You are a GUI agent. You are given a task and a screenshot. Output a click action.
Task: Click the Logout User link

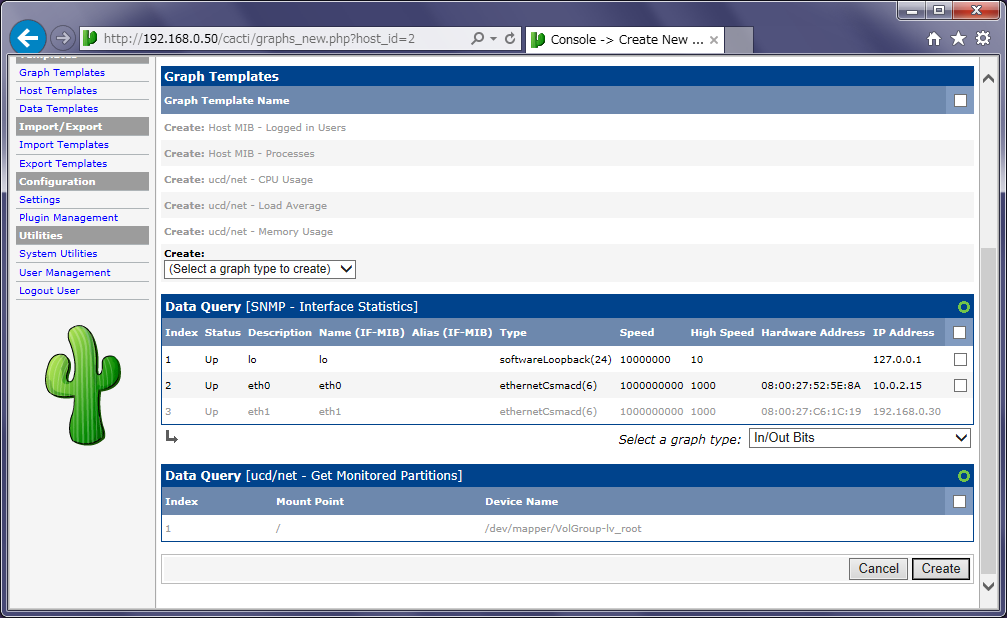(x=49, y=291)
